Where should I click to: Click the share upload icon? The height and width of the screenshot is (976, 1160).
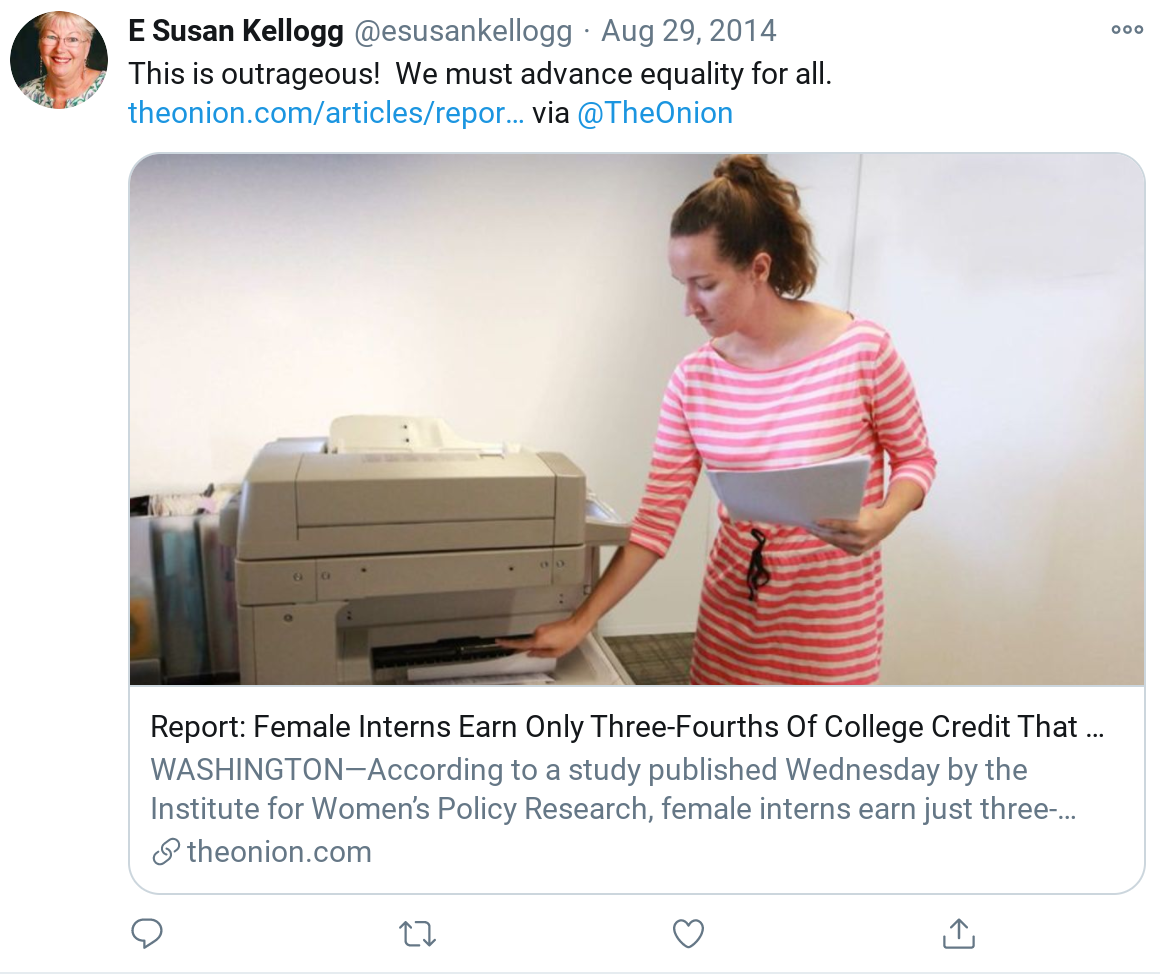point(958,934)
